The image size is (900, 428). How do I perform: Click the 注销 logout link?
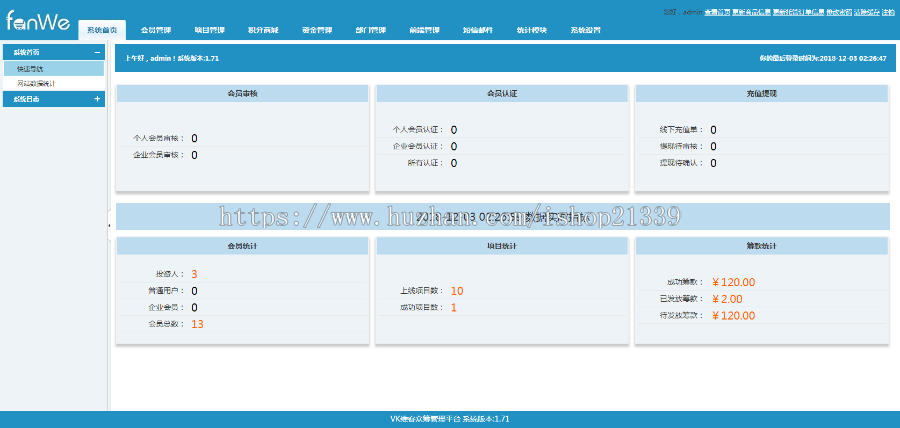[x=888, y=11]
